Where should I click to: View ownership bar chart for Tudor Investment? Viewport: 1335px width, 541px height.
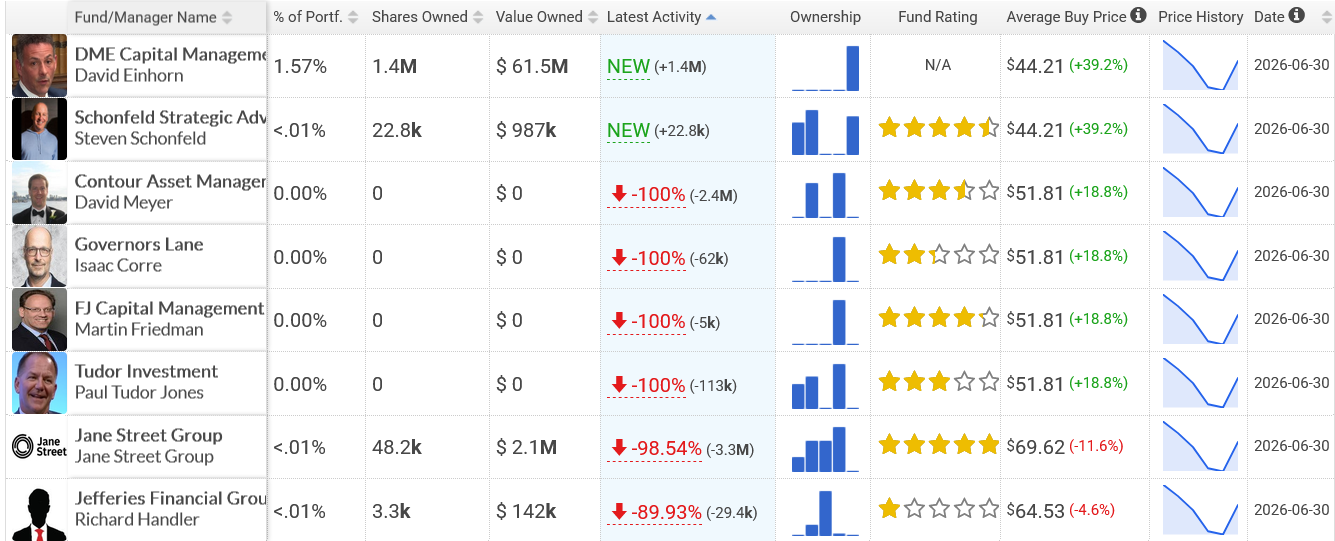[x=825, y=385]
